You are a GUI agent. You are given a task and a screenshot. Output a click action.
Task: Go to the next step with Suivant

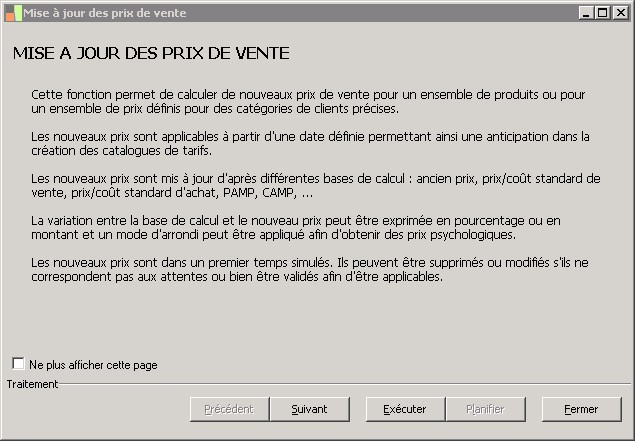point(309,409)
